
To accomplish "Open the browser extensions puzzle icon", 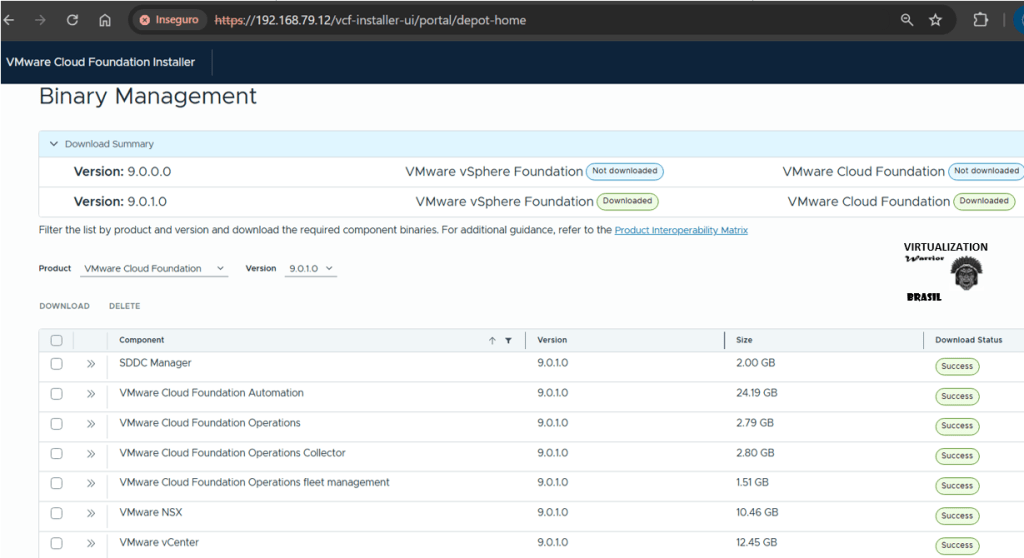I will (979, 20).
